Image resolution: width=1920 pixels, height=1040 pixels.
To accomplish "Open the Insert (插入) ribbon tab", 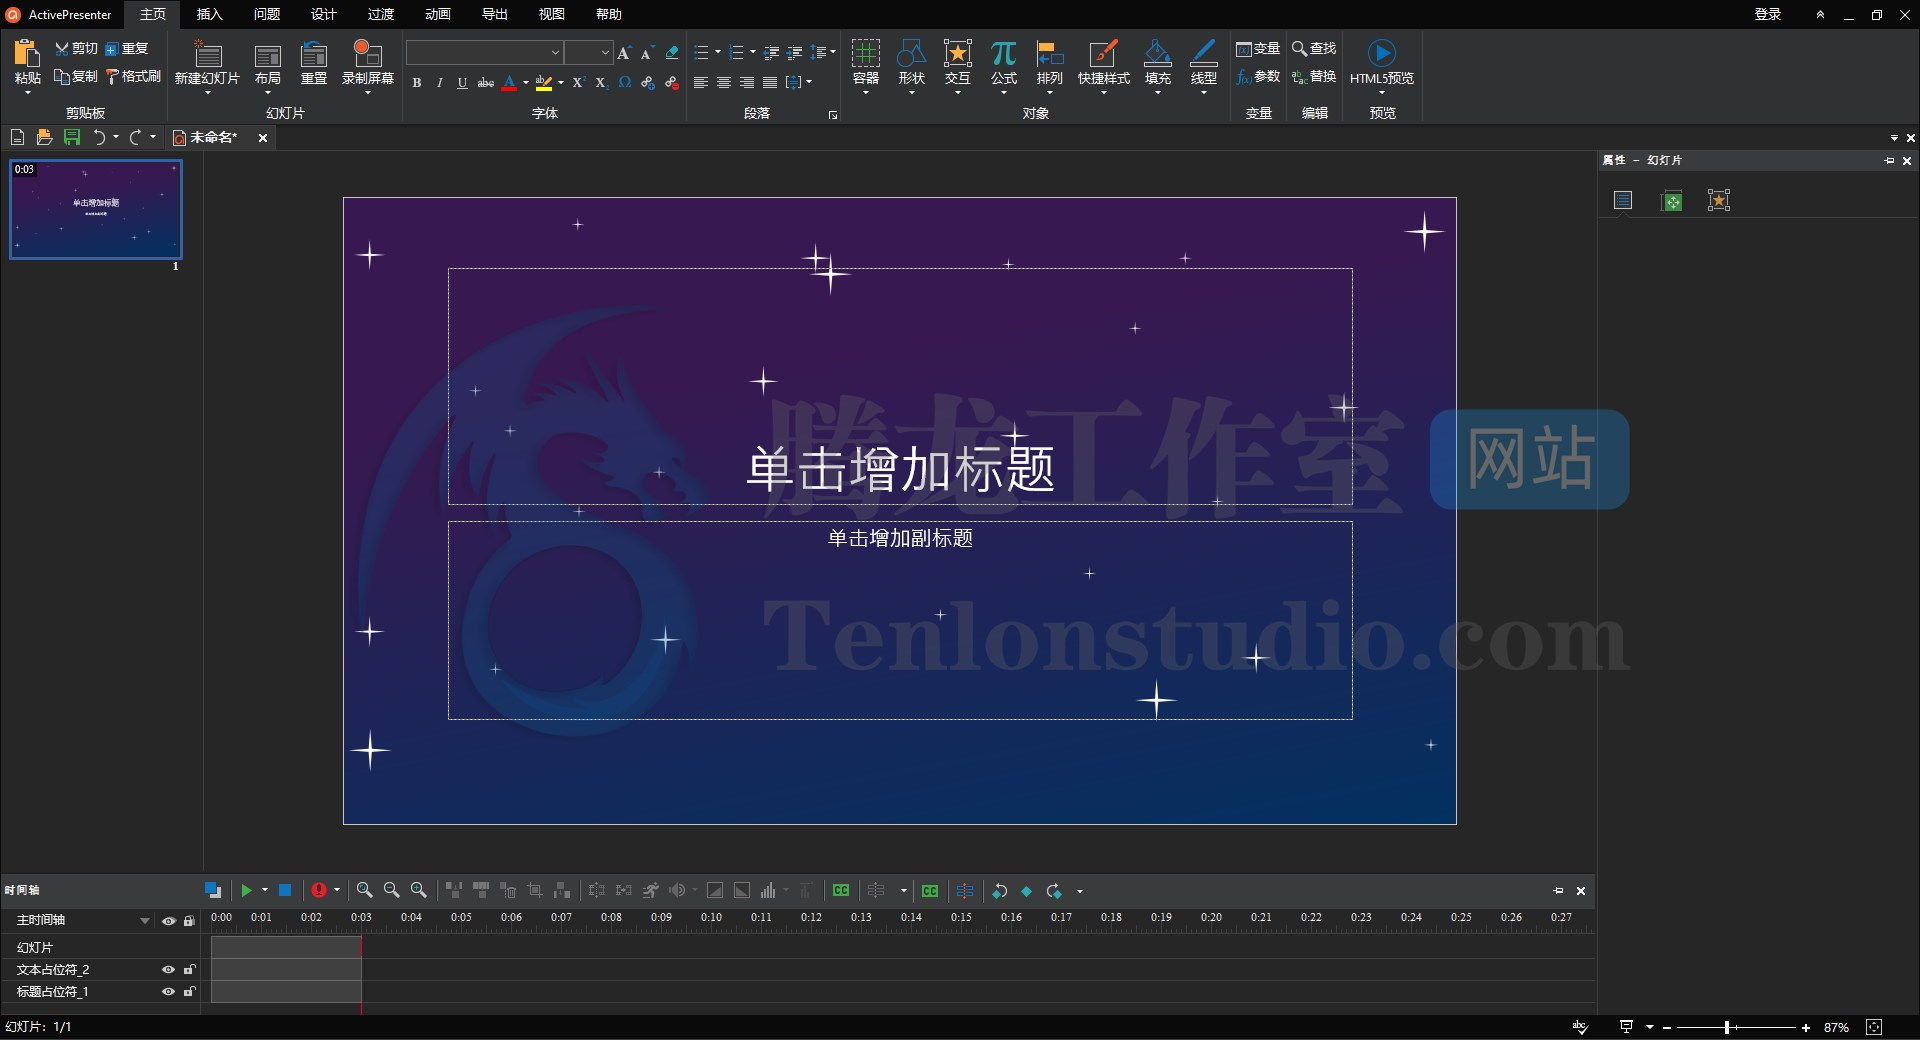I will pos(209,14).
